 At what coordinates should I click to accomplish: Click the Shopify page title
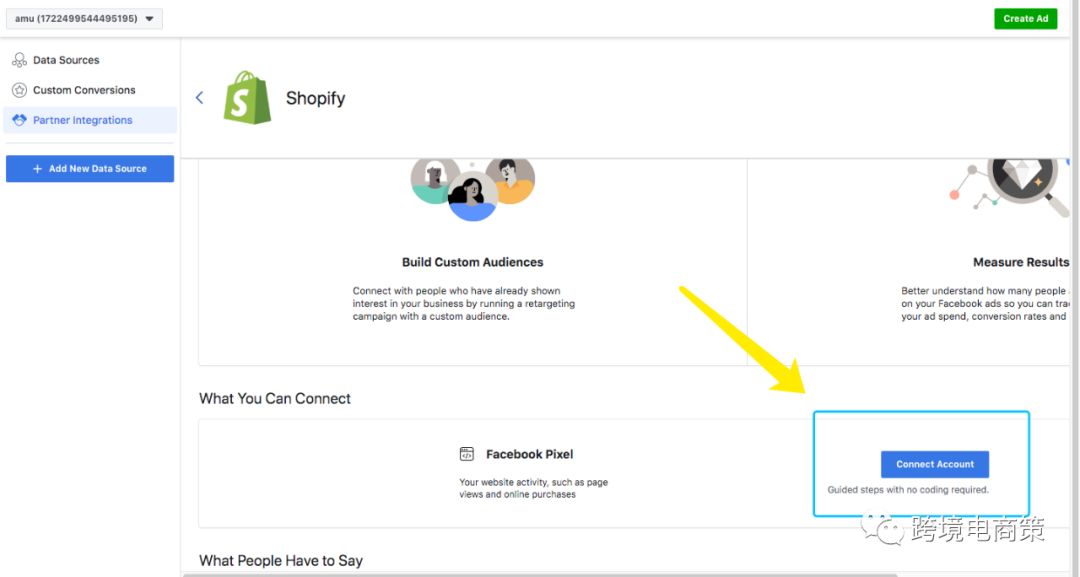click(x=315, y=98)
